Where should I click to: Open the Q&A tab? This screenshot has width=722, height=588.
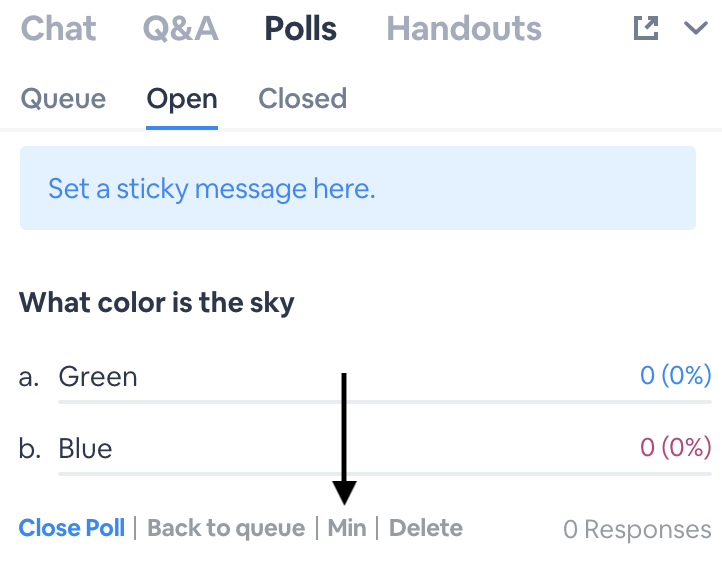coord(180,29)
